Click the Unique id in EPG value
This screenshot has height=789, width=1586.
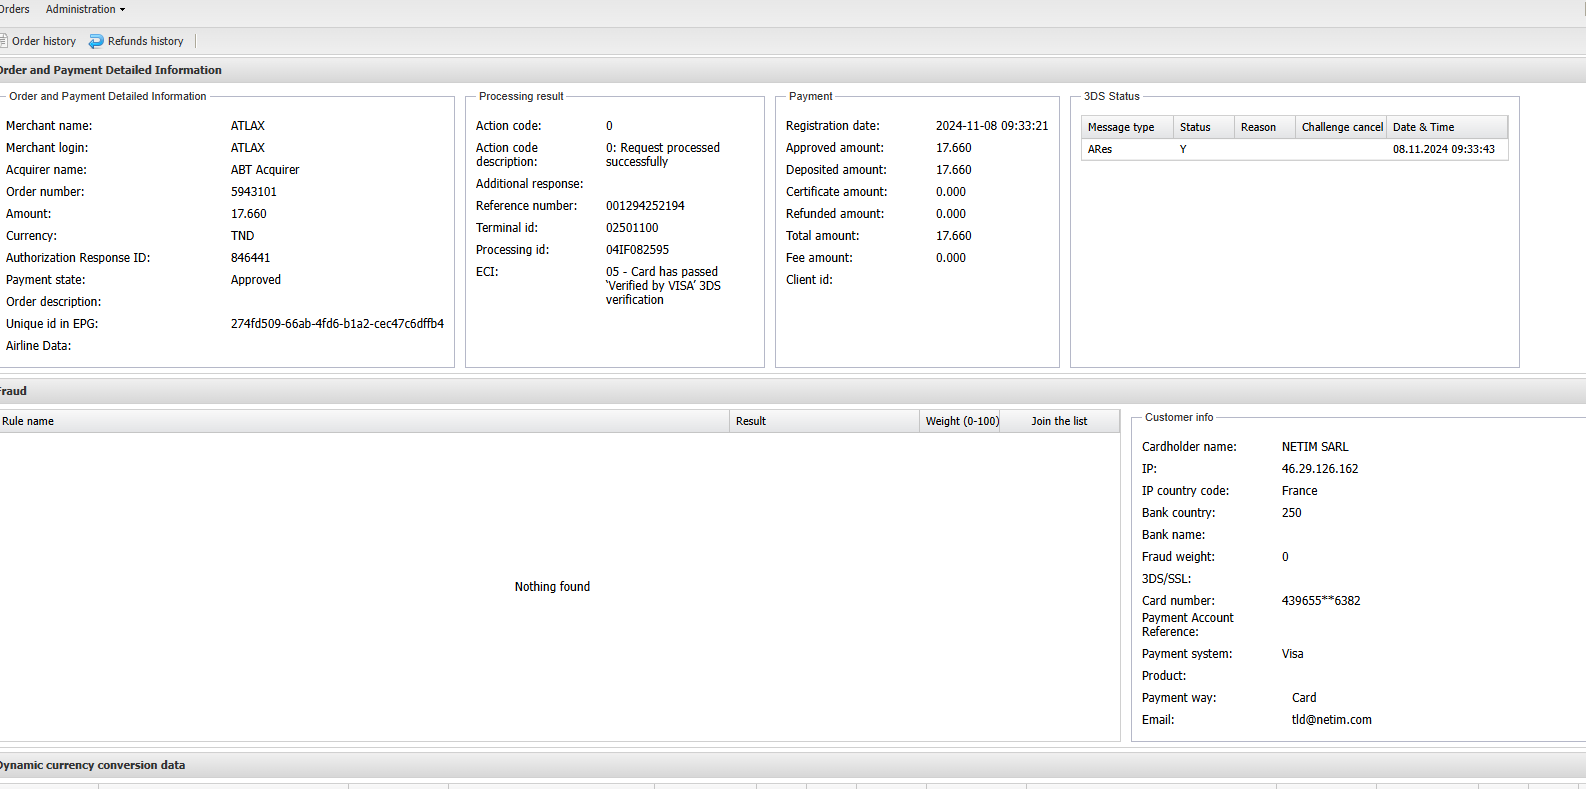[x=337, y=324]
